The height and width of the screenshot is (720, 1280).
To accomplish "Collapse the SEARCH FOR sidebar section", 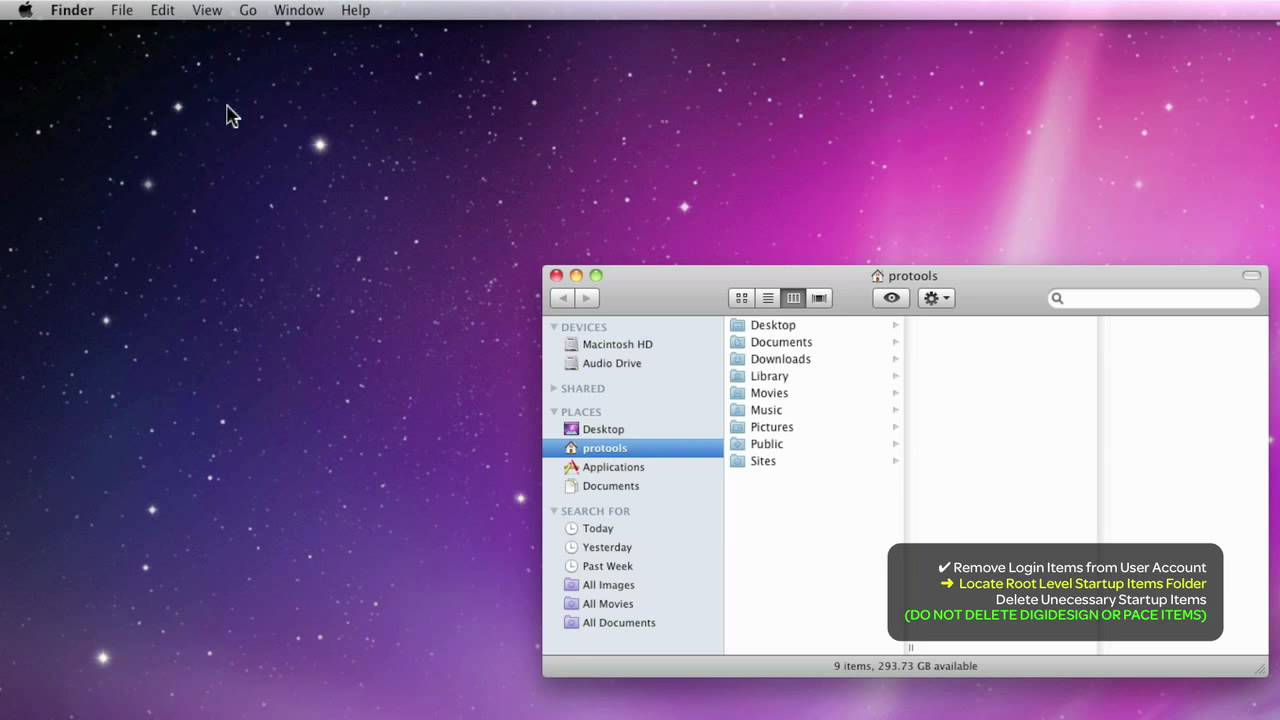I will (554, 510).
